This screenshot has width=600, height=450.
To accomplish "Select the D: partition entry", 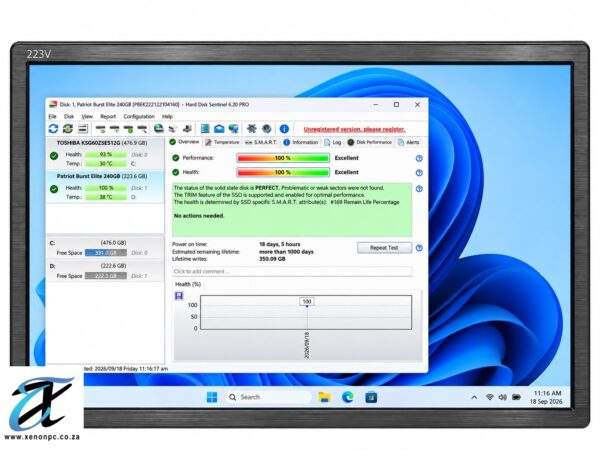I will click(x=105, y=271).
